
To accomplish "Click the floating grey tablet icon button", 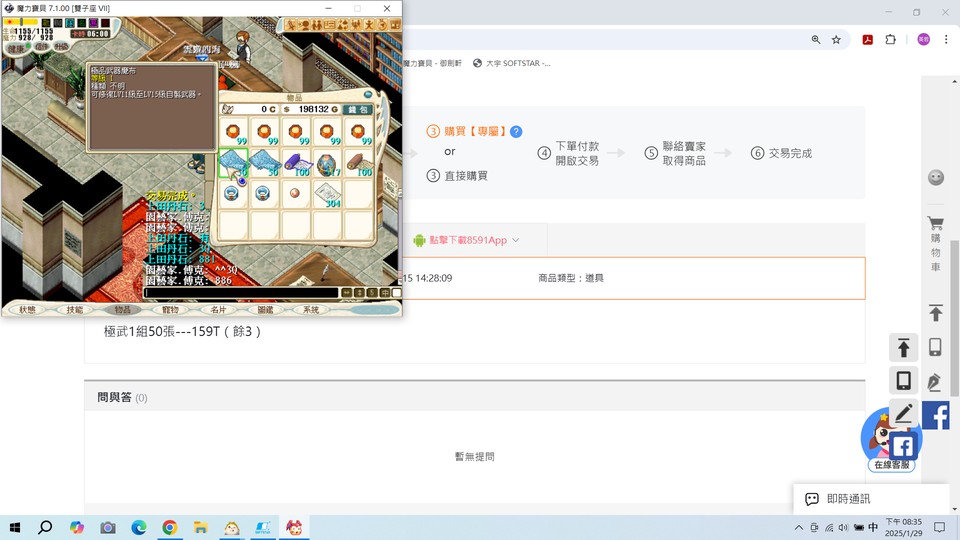I will [x=904, y=380].
